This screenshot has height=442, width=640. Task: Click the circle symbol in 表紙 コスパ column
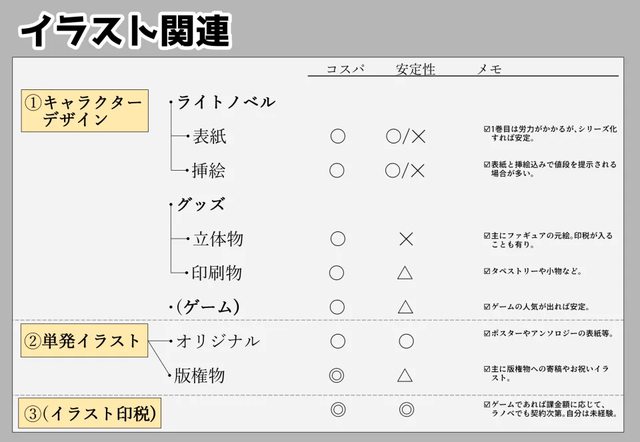[x=338, y=136]
